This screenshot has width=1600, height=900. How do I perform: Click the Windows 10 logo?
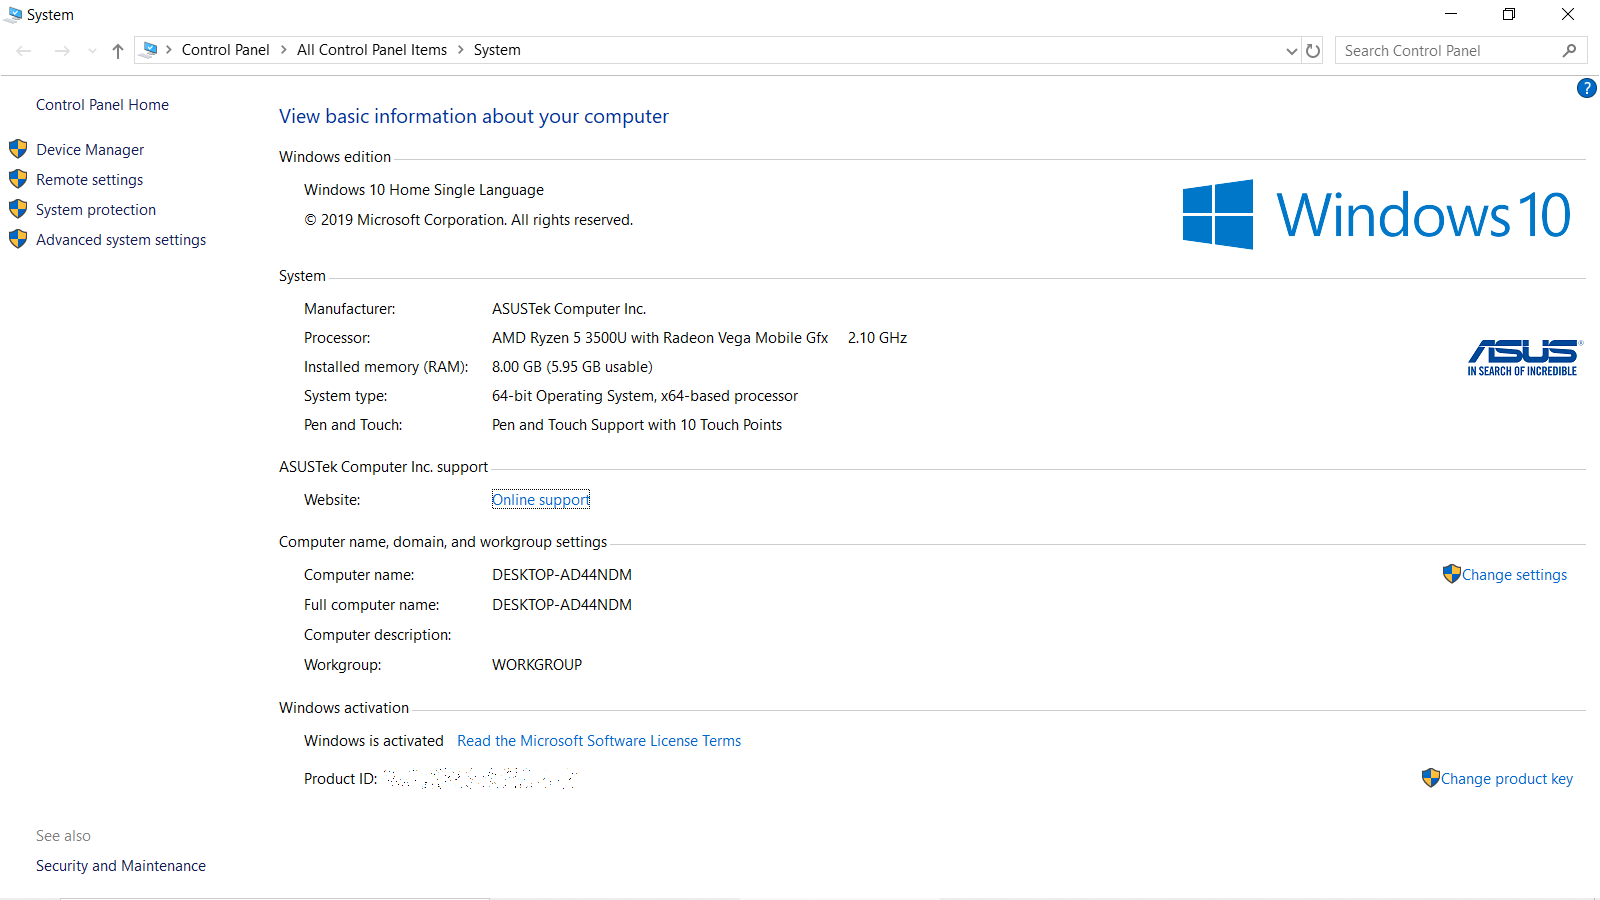coord(1377,214)
